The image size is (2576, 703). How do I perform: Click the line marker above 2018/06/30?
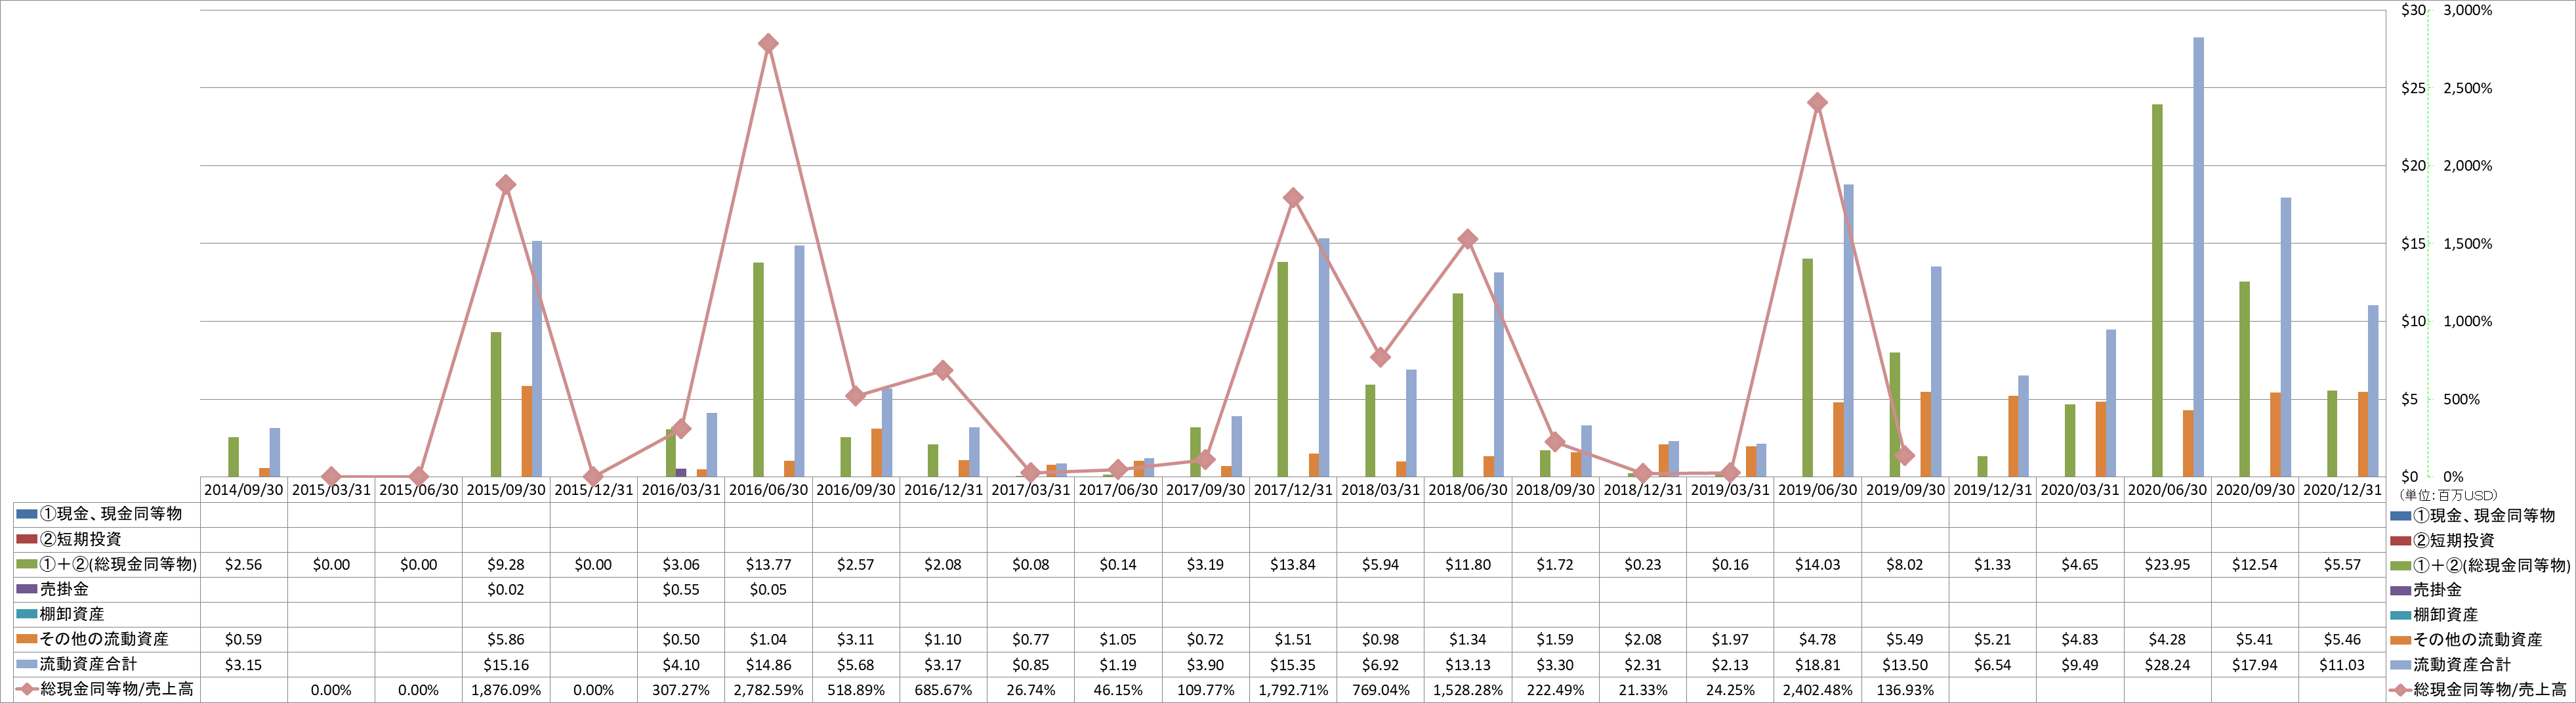coord(1468,239)
